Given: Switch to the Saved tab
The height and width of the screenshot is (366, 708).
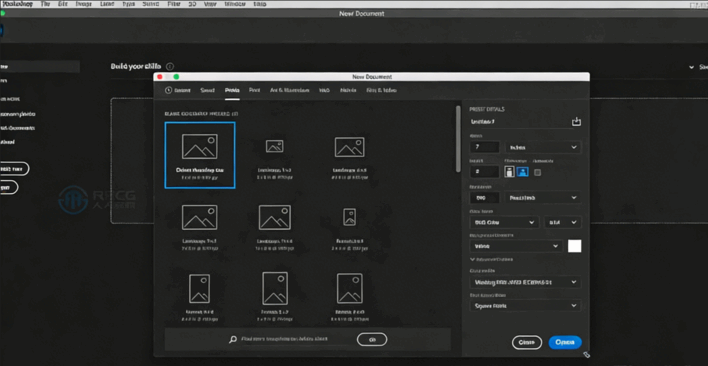Looking at the screenshot, I should click(x=207, y=90).
